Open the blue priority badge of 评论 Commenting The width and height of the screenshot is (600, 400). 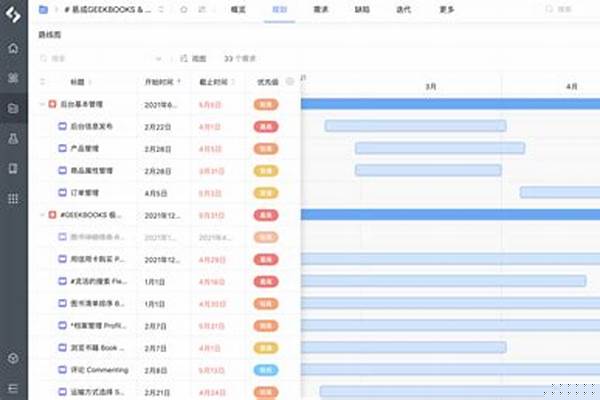pos(266,370)
